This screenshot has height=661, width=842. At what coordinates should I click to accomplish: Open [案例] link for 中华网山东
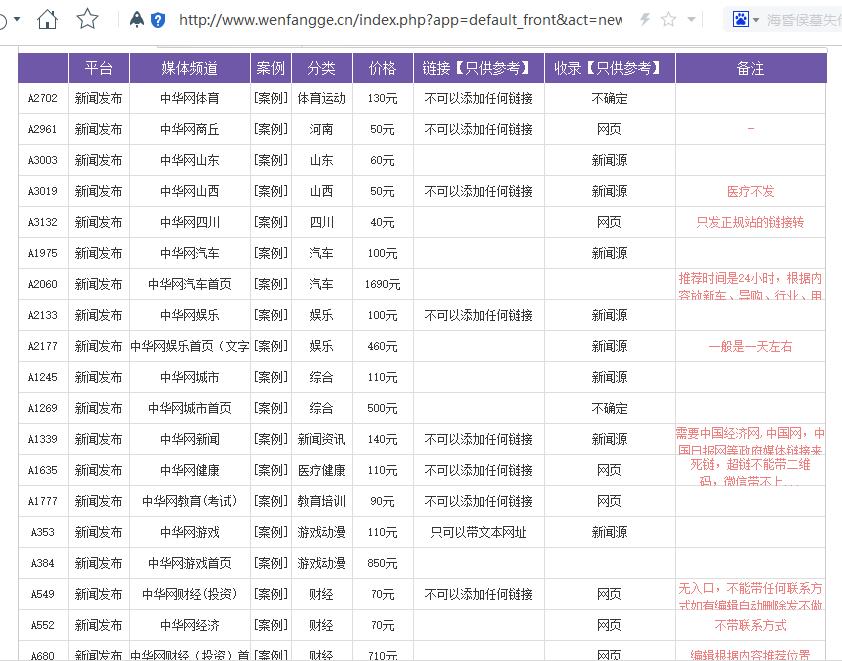pyautogui.click(x=271, y=160)
